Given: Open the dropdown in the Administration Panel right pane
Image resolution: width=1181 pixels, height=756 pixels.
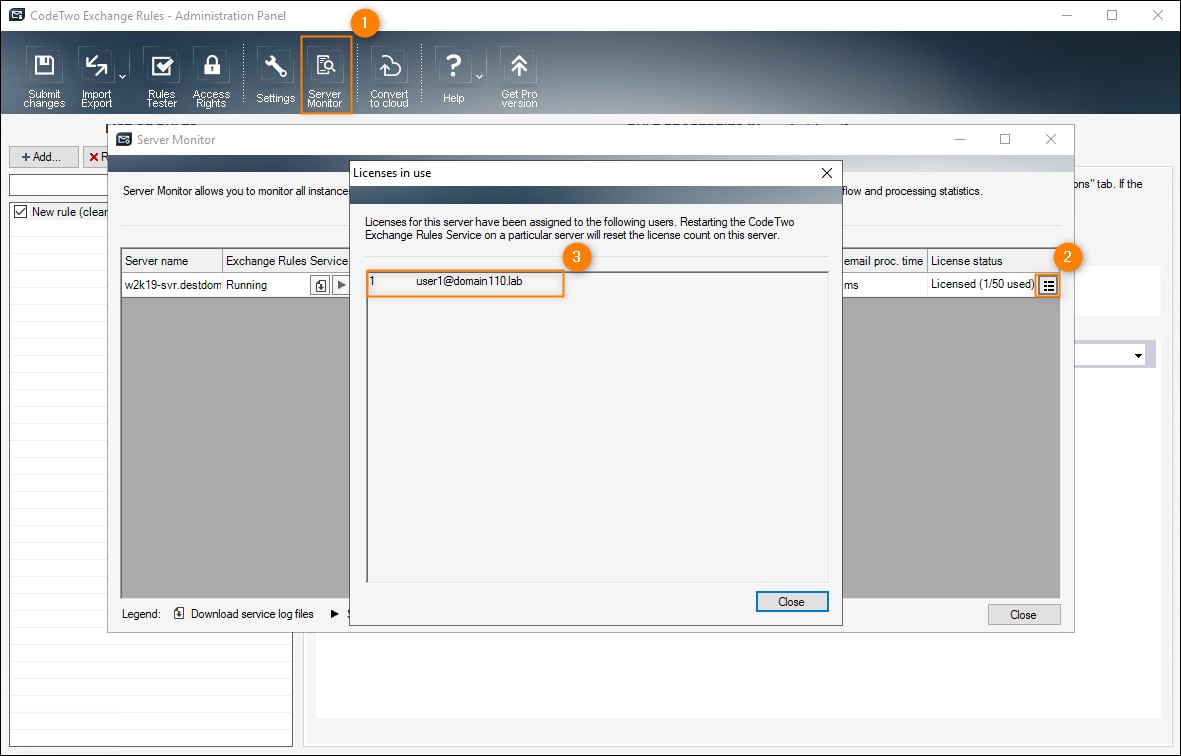Looking at the screenshot, I should (1138, 355).
